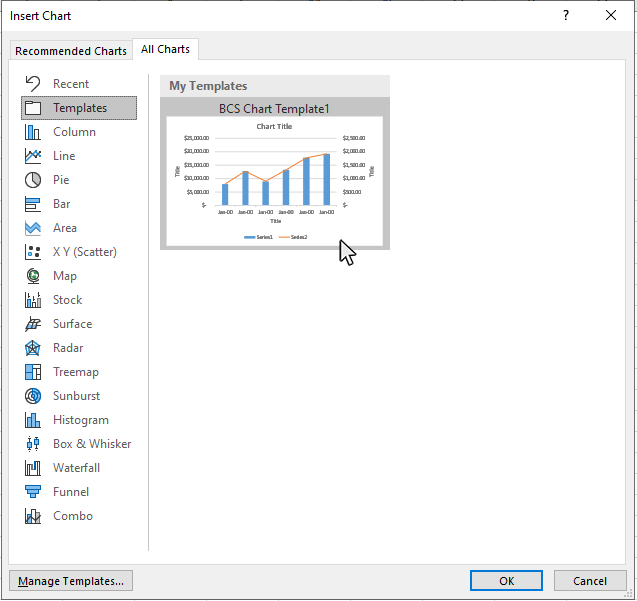Select the Histogram chart icon
Screen dimensions: 637x601
click(x=32, y=420)
